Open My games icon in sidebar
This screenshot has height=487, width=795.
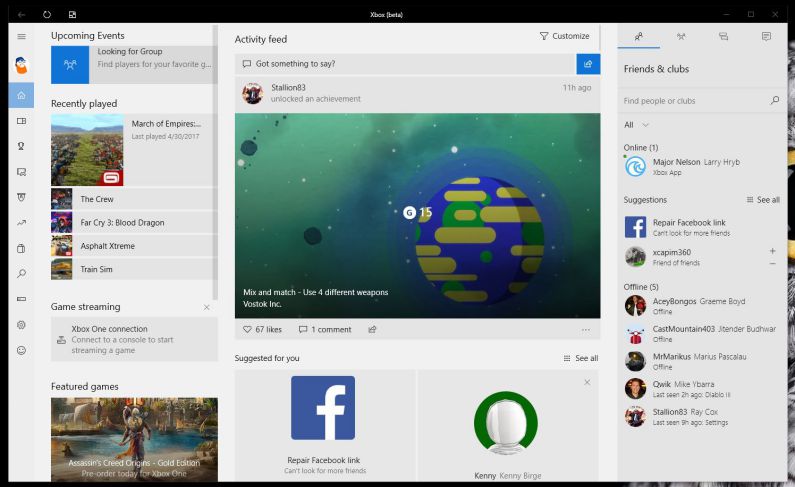pyautogui.click(x=21, y=121)
